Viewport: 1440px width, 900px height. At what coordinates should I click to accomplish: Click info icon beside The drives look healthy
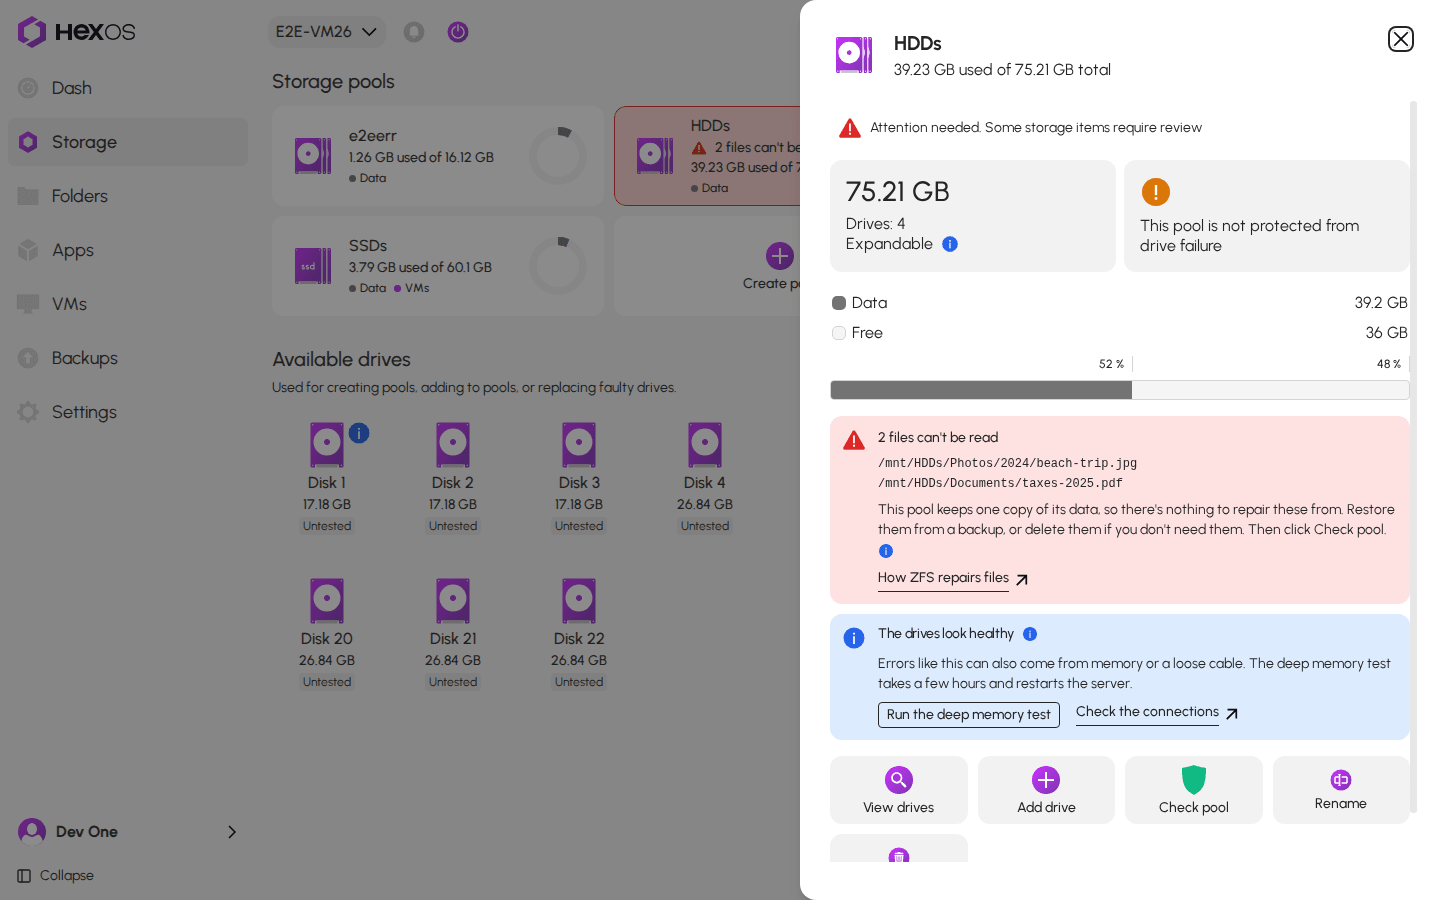1030,634
